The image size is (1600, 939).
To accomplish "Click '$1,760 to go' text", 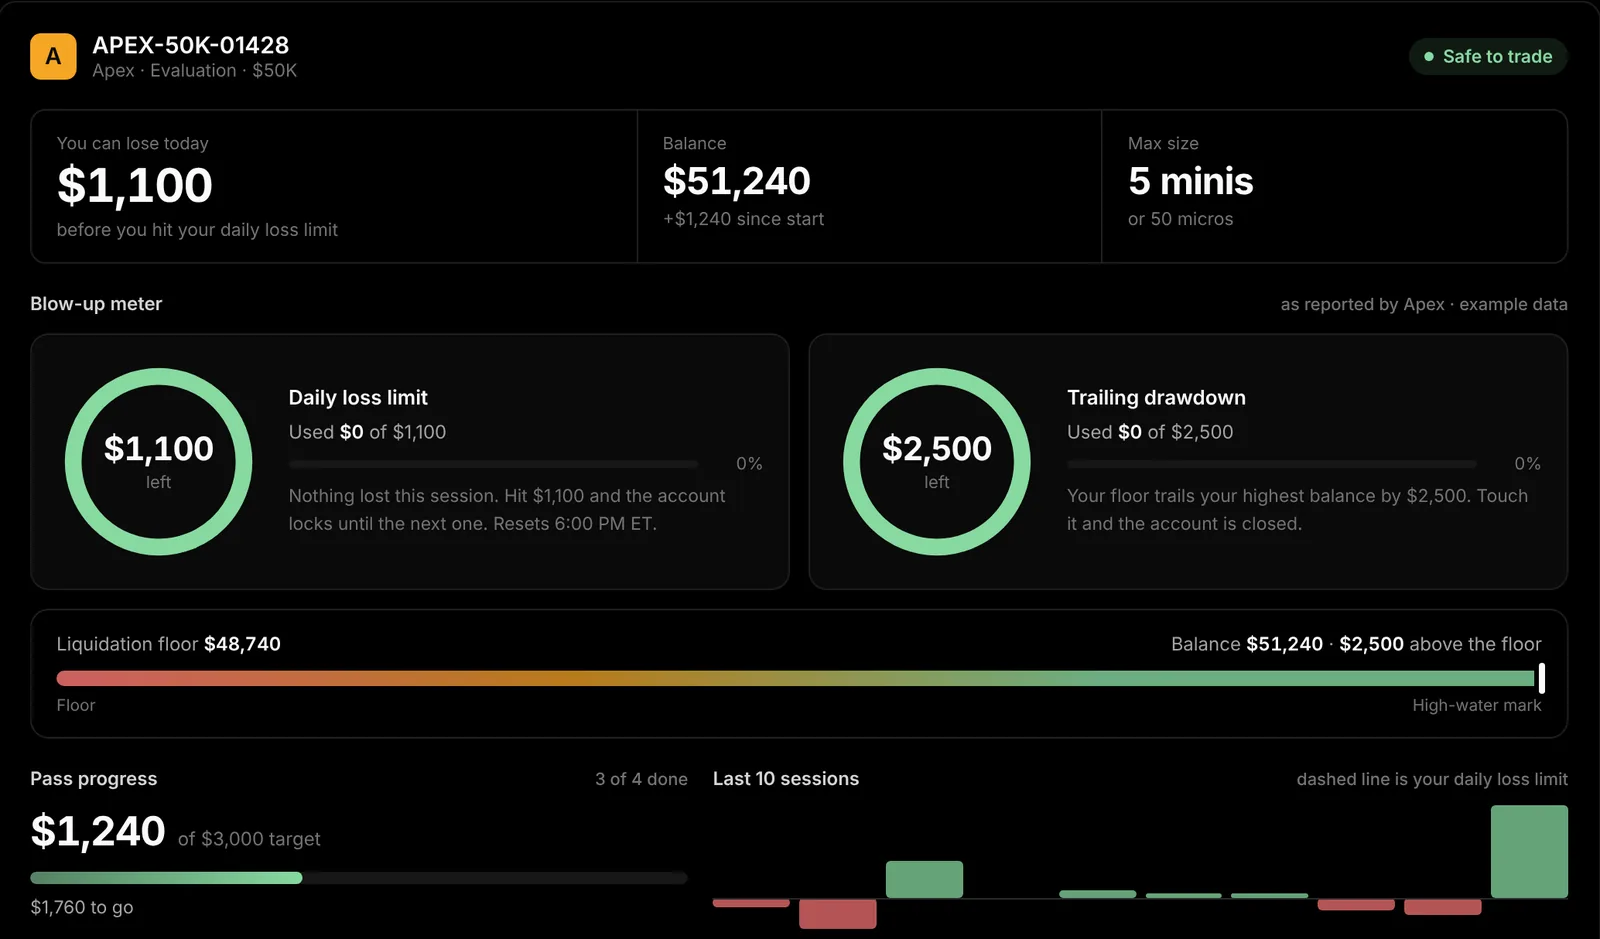I will (82, 908).
